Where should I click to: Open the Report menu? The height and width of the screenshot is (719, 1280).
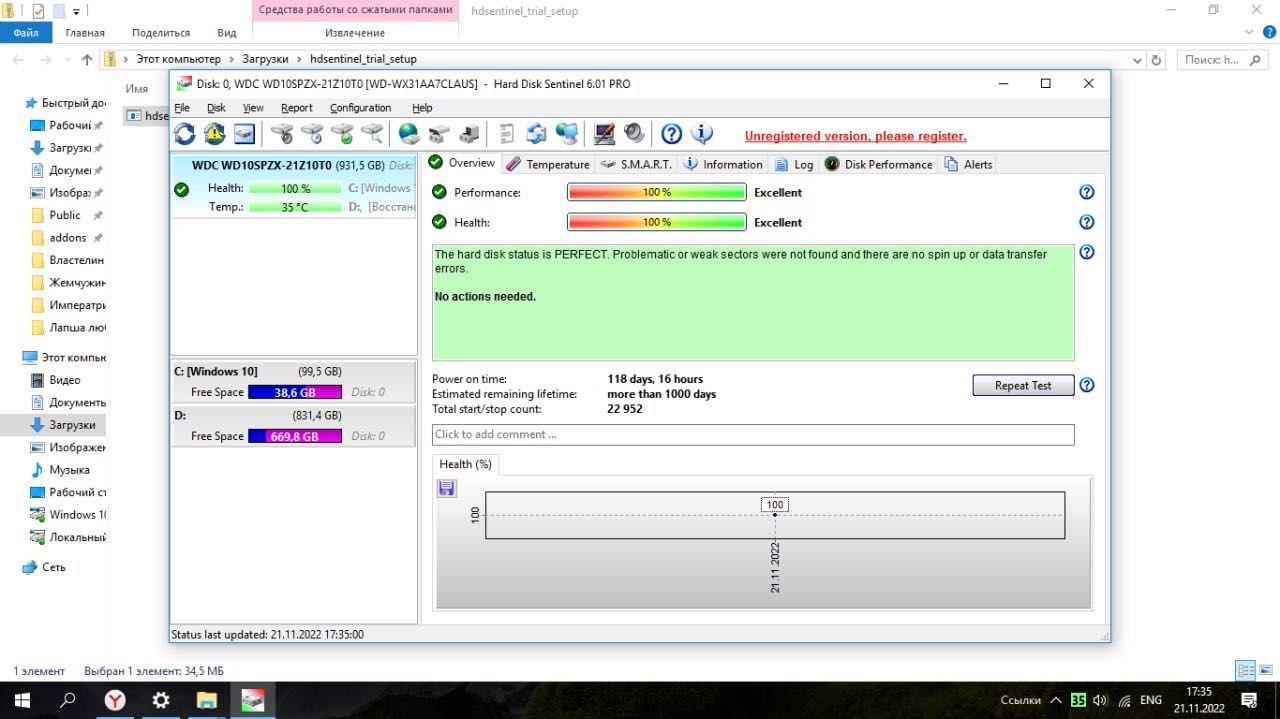pyautogui.click(x=296, y=108)
